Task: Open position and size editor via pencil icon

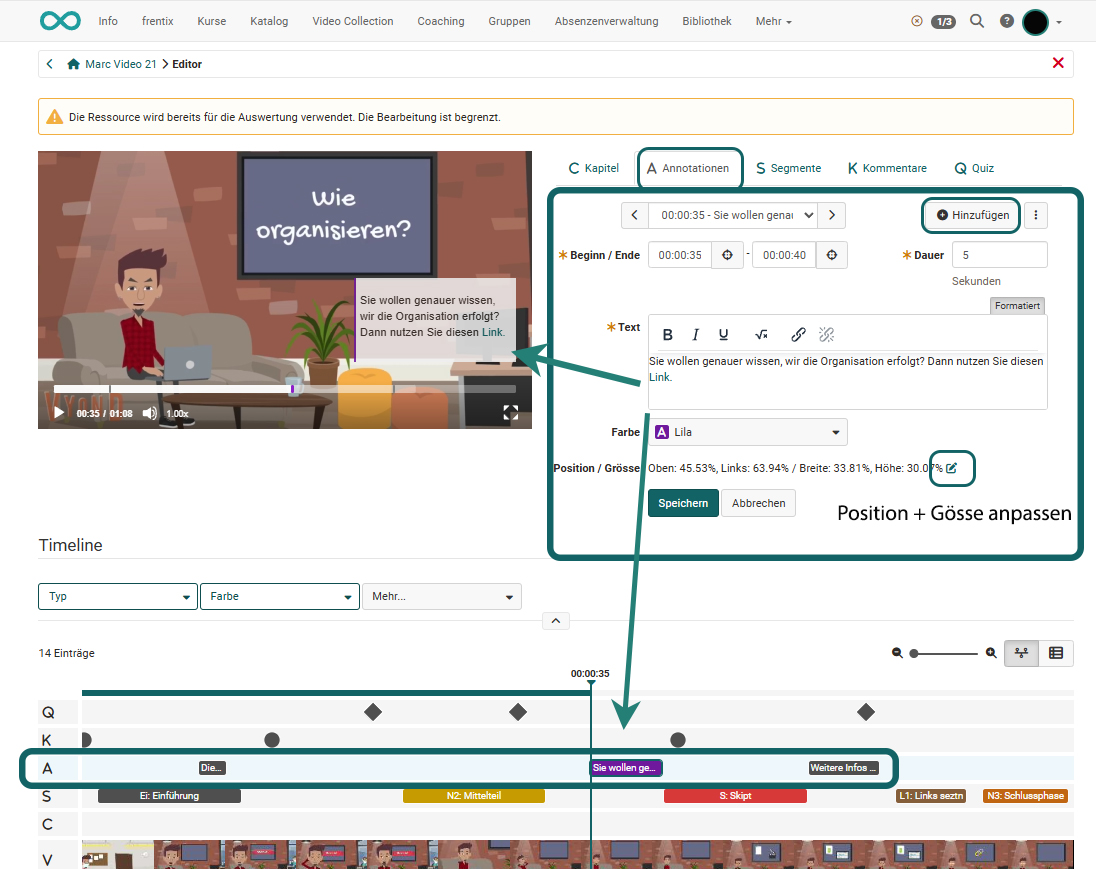Action: click(952, 468)
